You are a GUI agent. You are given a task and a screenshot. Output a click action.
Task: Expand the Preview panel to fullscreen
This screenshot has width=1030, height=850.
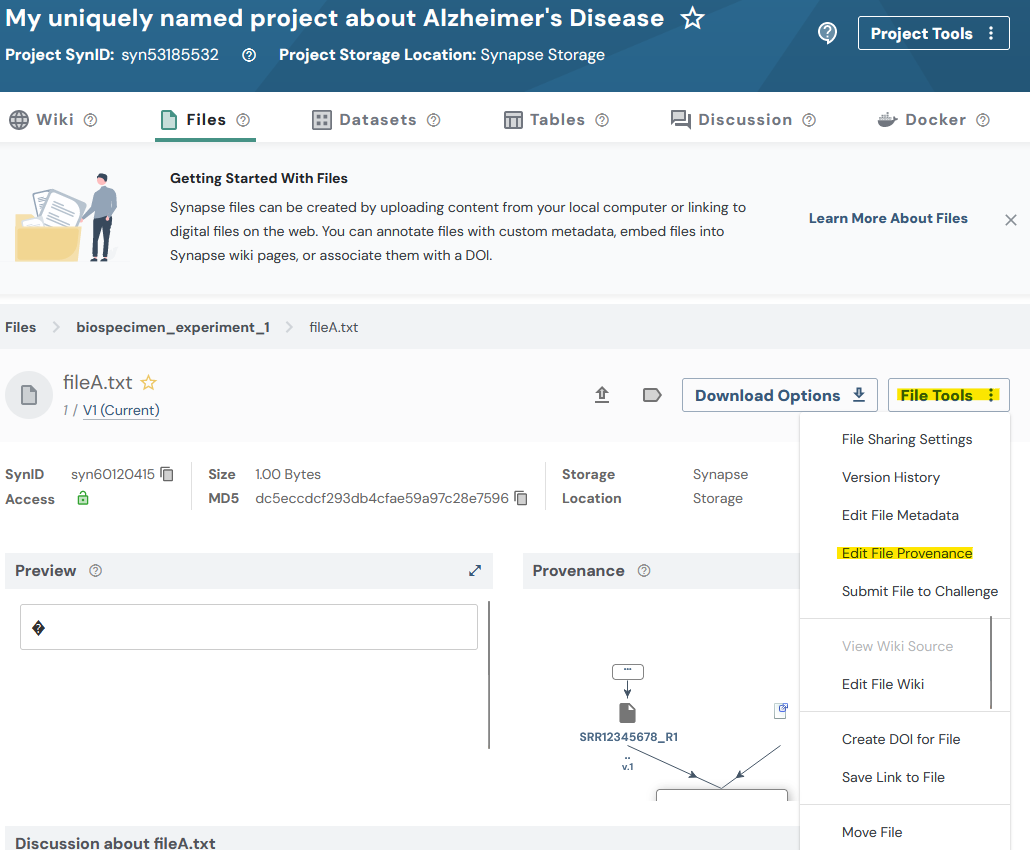click(475, 571)
